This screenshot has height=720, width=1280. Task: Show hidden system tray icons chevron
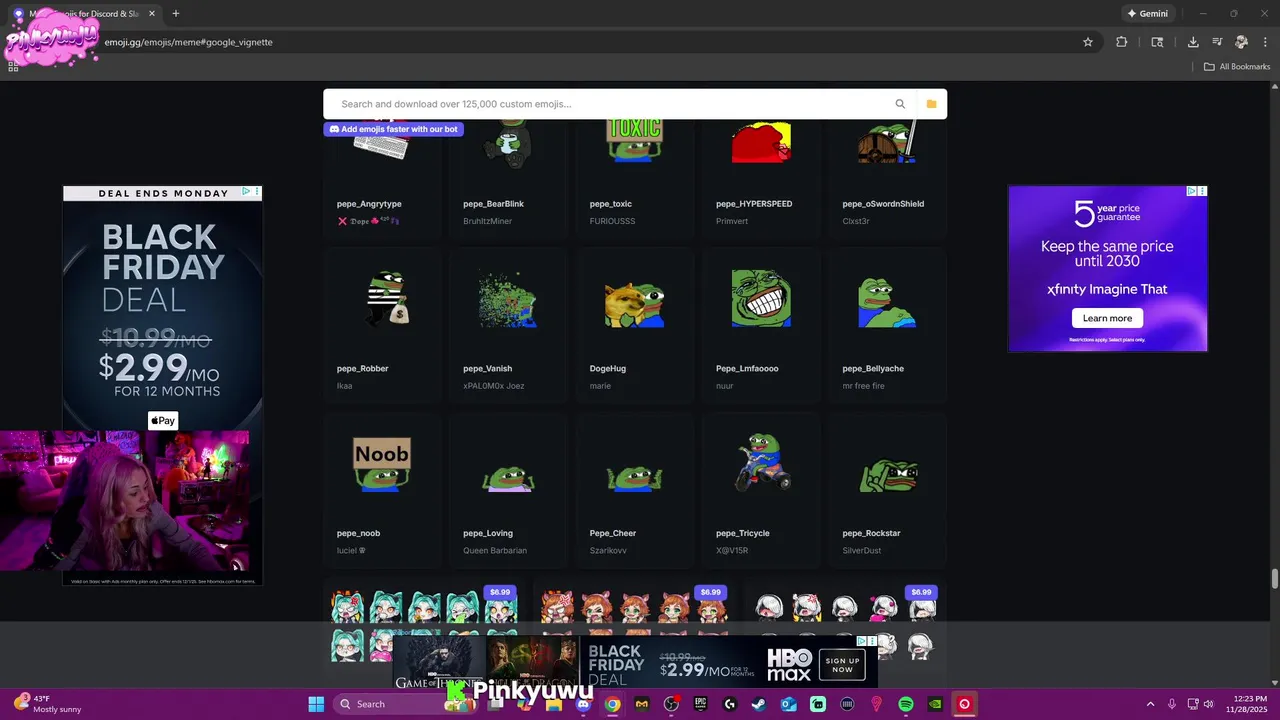click(1152, 704)
